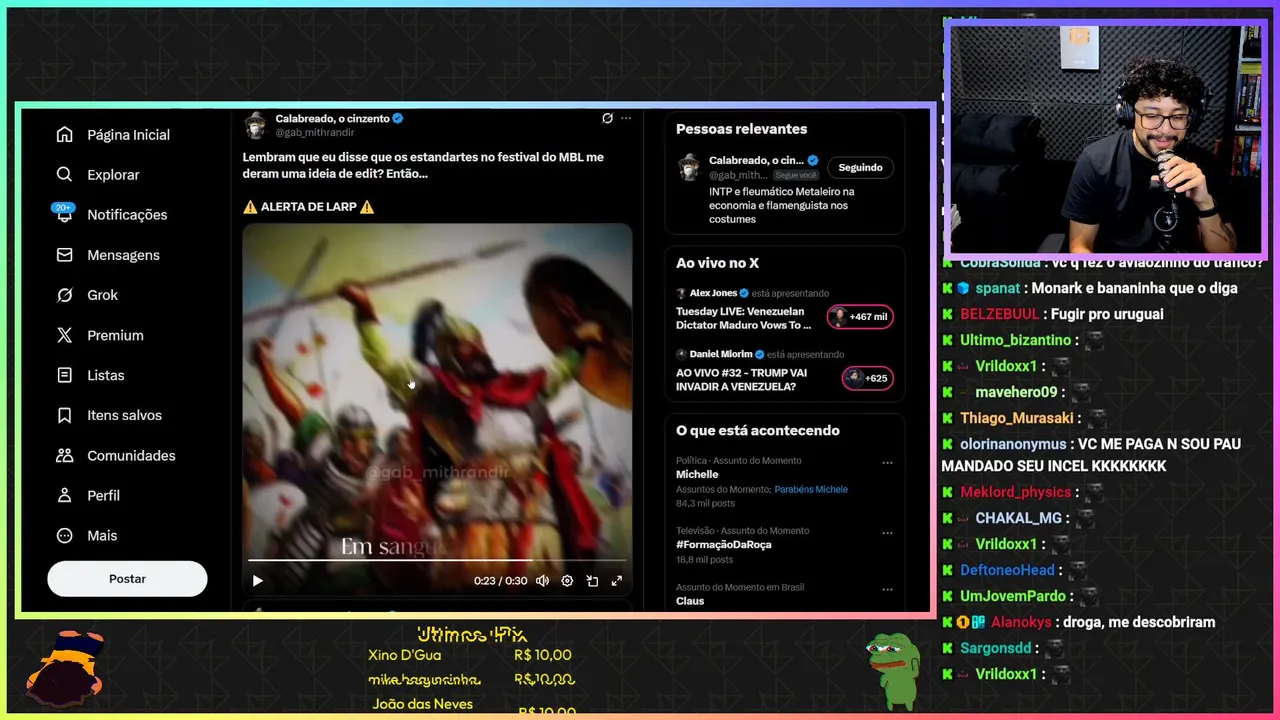Screen dimensions: 1280x720
Task: Click the olorinanonymus username in chat
Action: [1015, 444]
